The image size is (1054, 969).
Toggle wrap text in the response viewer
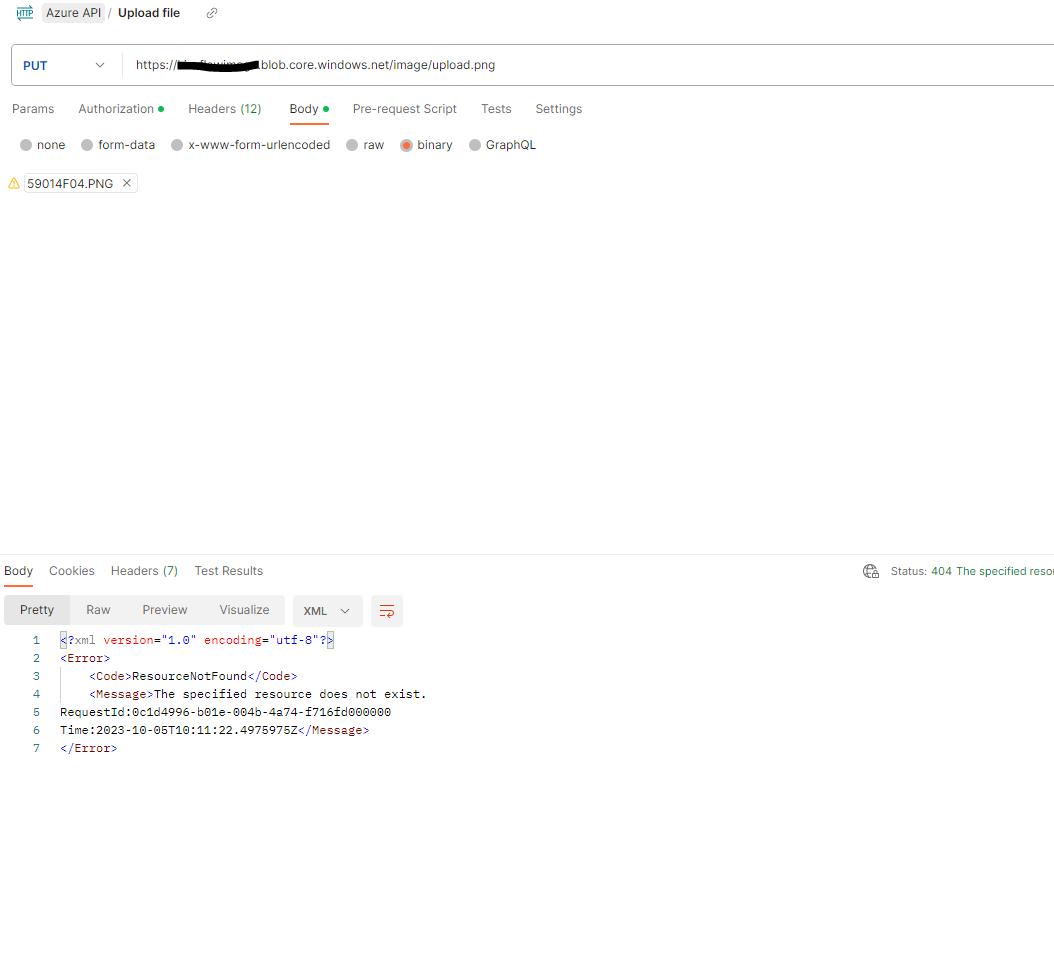387,610
